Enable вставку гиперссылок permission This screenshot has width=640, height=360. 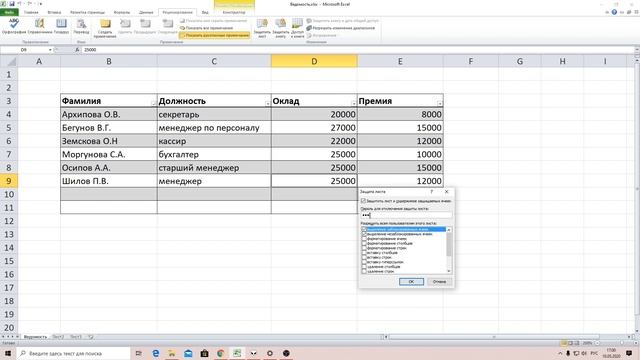click(x=364, y=262)
